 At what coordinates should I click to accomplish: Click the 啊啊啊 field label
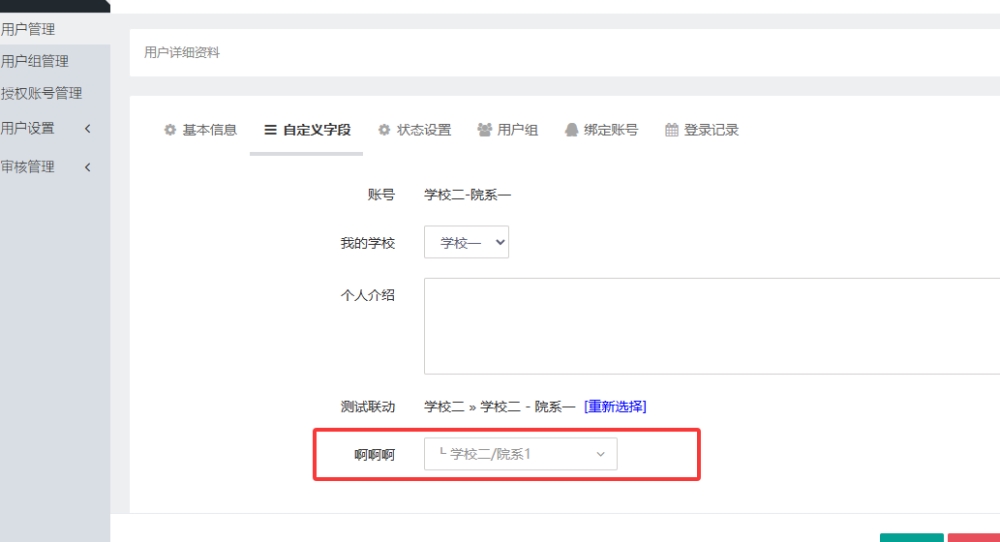pos(374,455)
